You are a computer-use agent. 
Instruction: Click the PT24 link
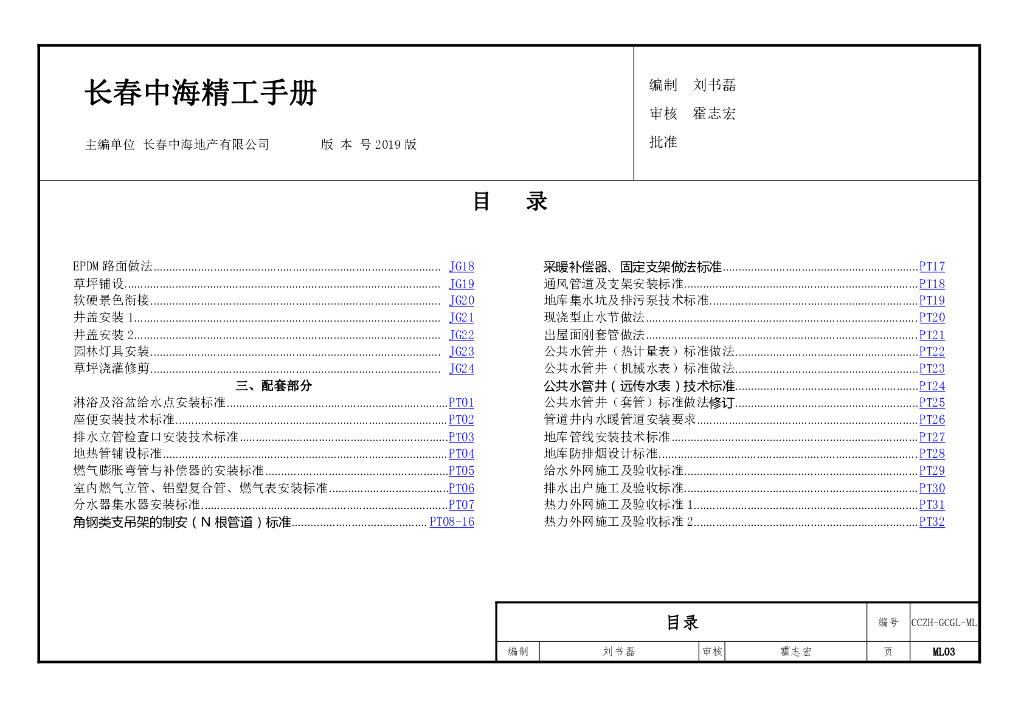[932, 386]
